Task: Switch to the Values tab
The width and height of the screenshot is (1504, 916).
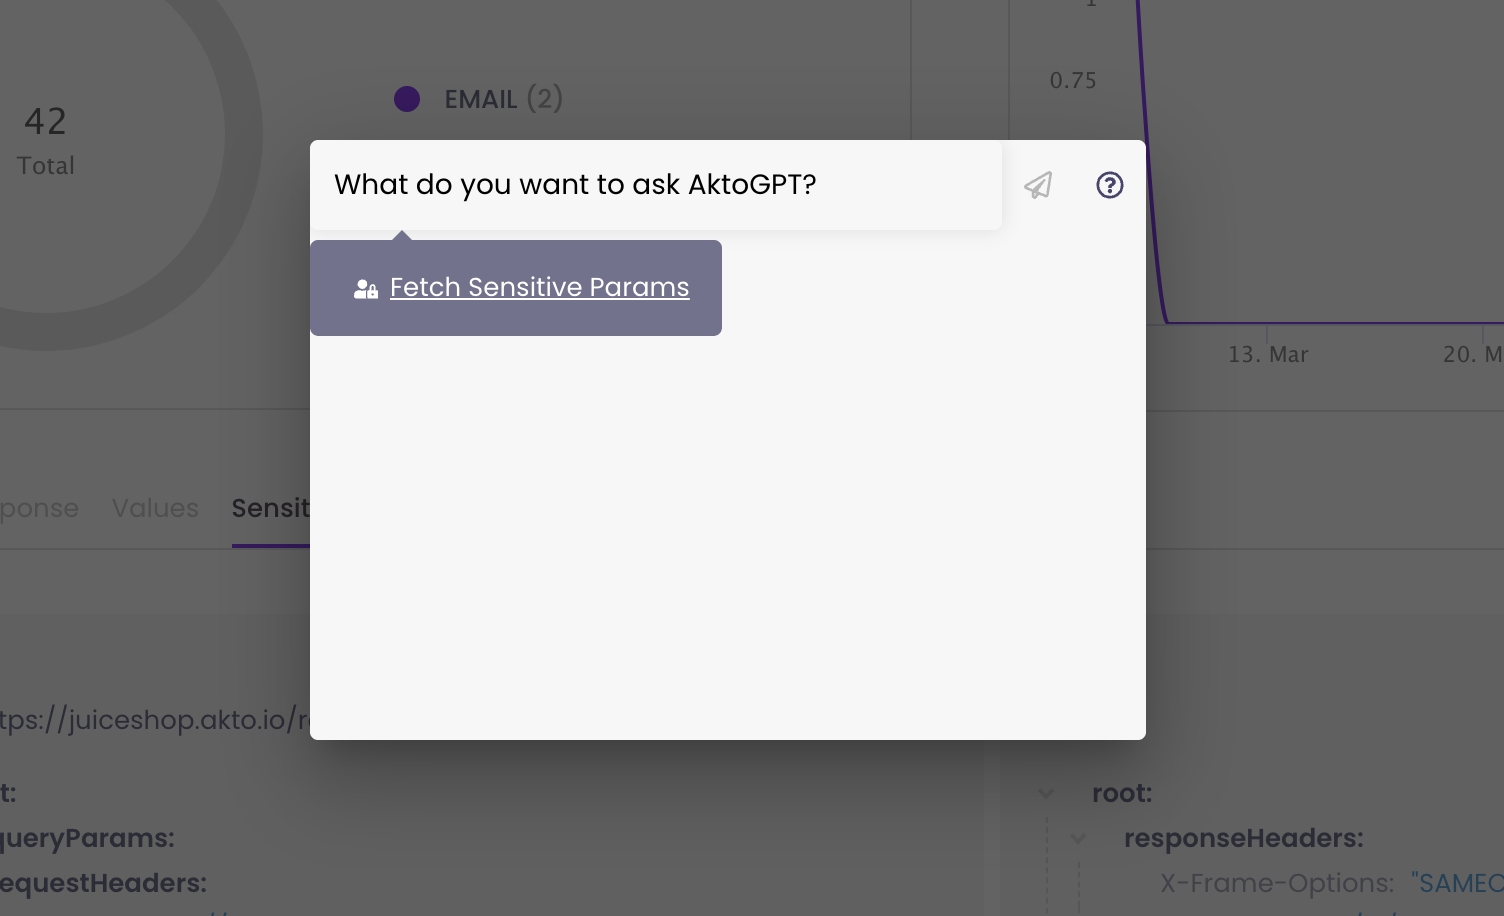Action: click(155, 508)
